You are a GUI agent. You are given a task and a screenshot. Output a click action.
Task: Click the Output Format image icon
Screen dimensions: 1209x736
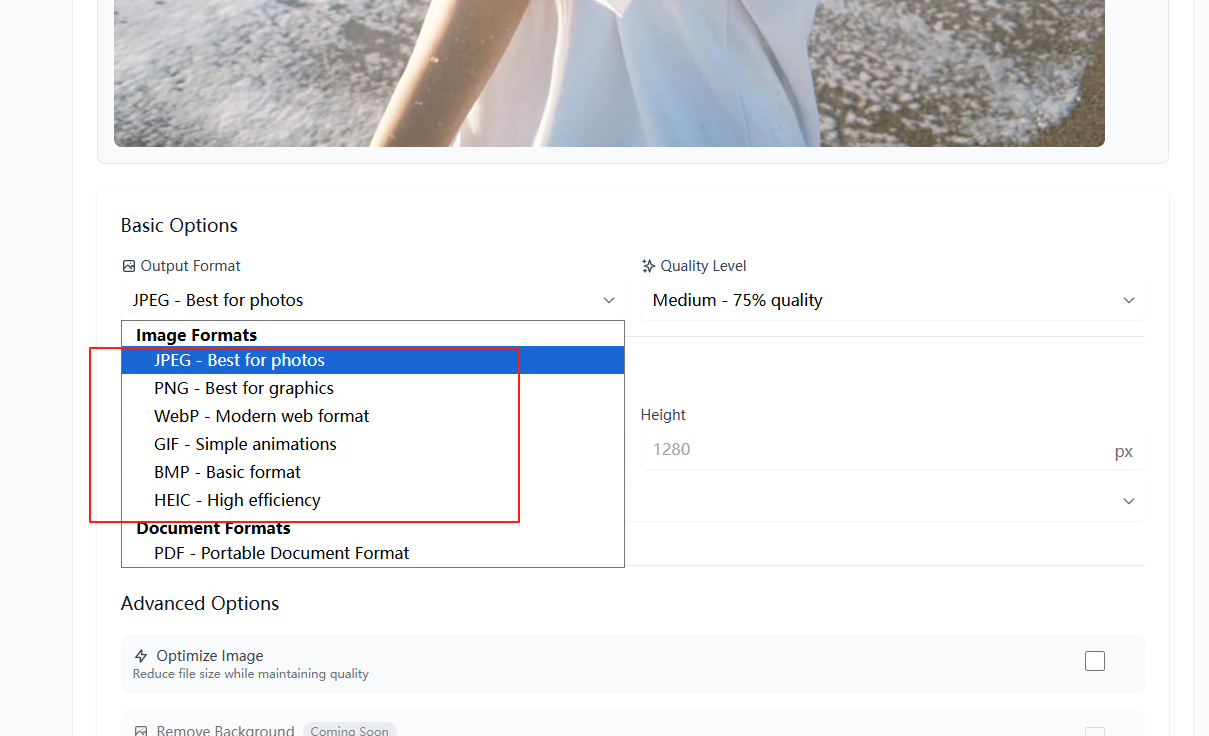(128, 266)
